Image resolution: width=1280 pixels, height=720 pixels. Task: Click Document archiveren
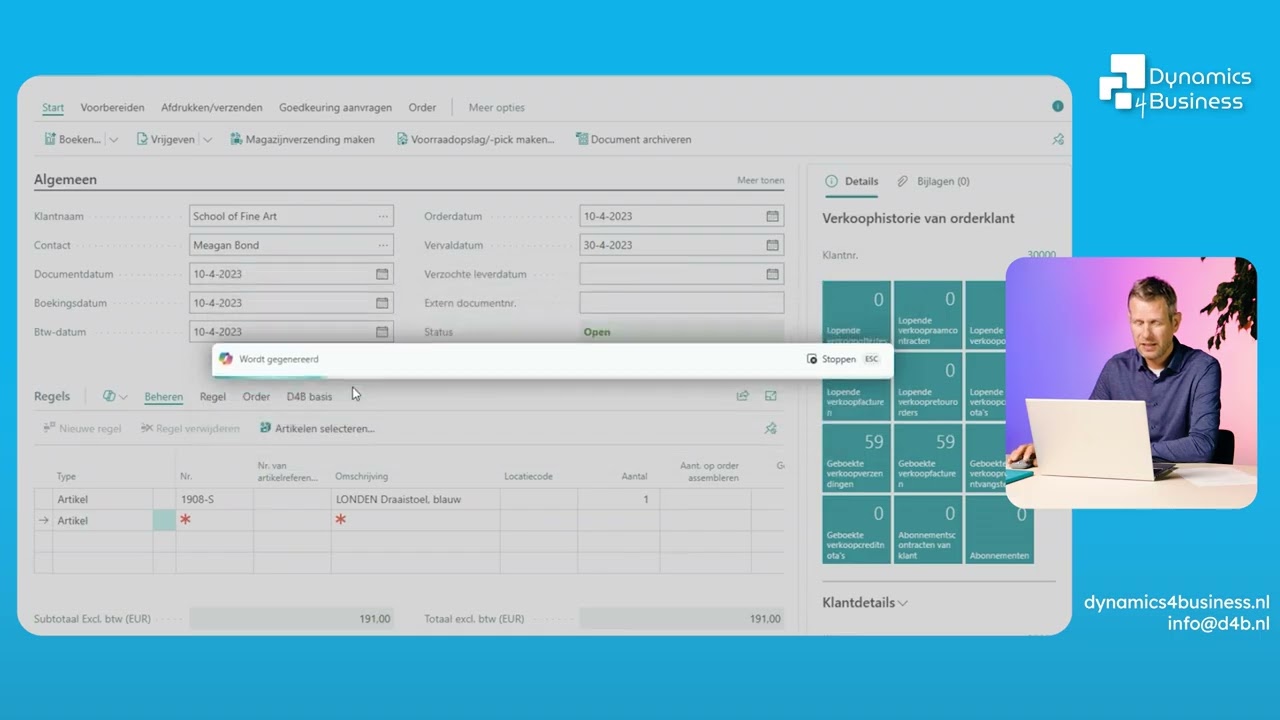[633, 139]
